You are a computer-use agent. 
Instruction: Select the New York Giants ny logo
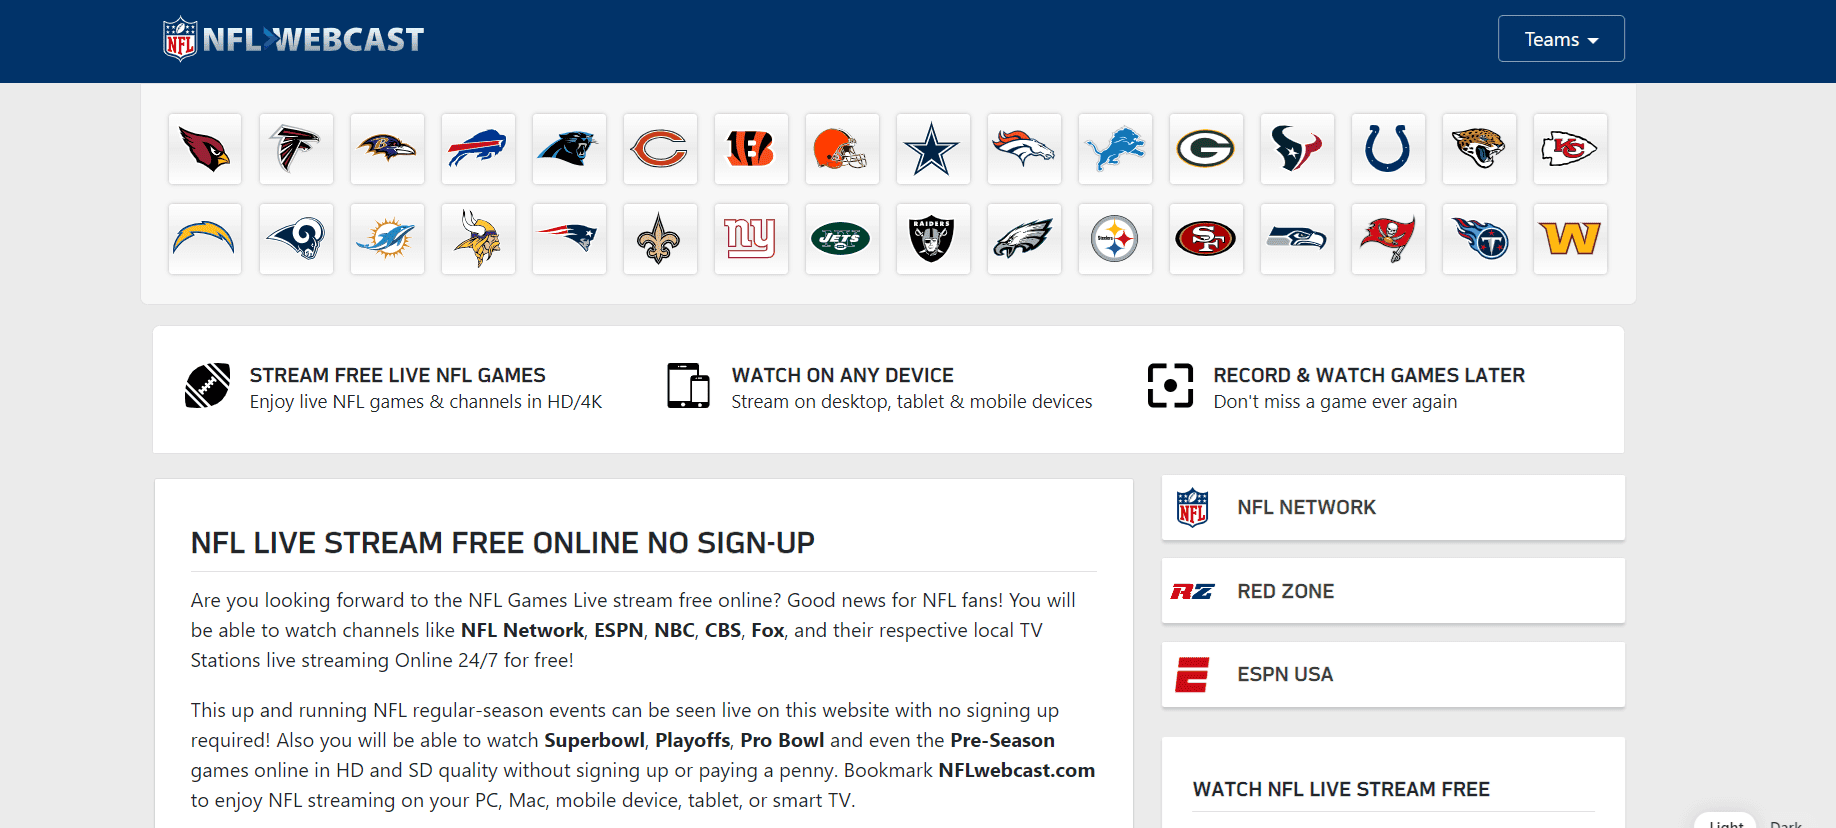pyautogui.click(x=751, y=239)
